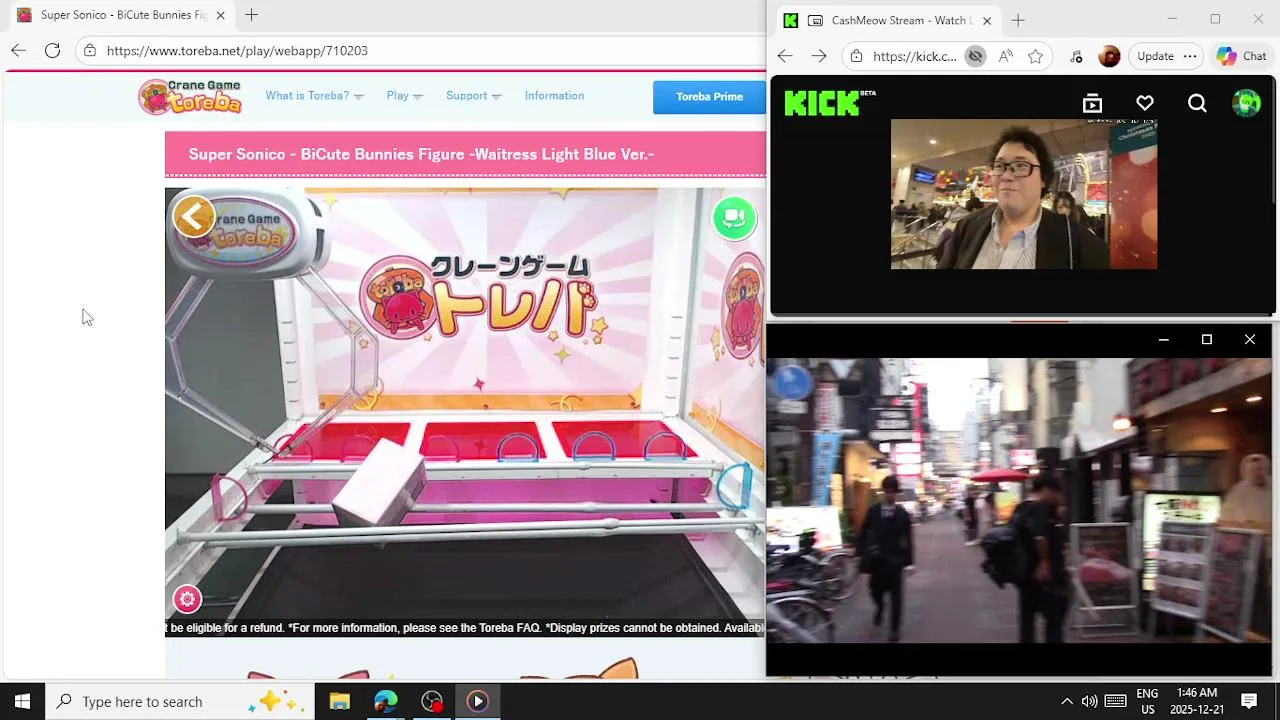The height and width of the screenshot is (720, 1280).
Task: Open Edge settings three-dot menu
Action: pos(1190,56)
